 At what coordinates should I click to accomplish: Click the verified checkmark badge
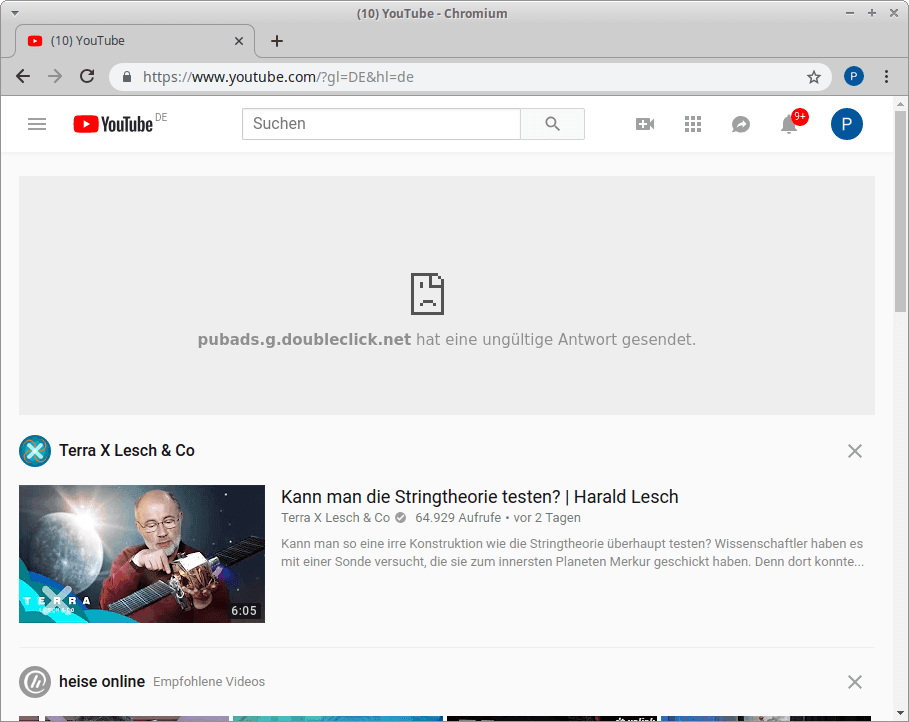click(401, 518)
